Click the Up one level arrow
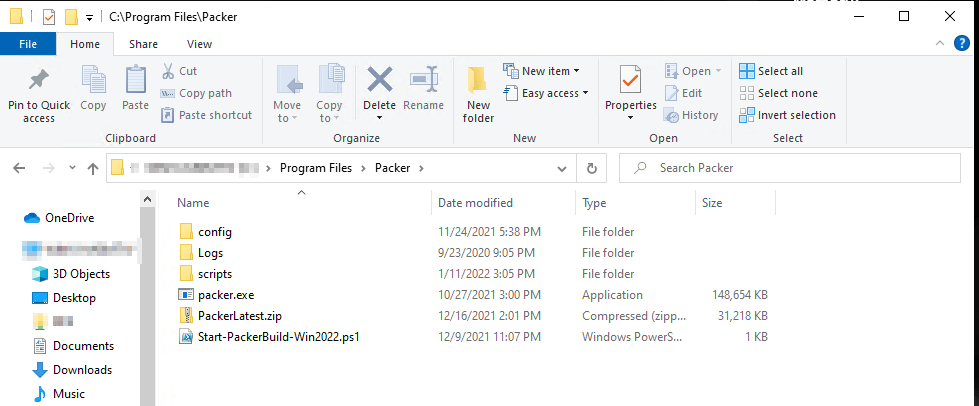This screenshot has width=979, height=406. pos(93,168)
